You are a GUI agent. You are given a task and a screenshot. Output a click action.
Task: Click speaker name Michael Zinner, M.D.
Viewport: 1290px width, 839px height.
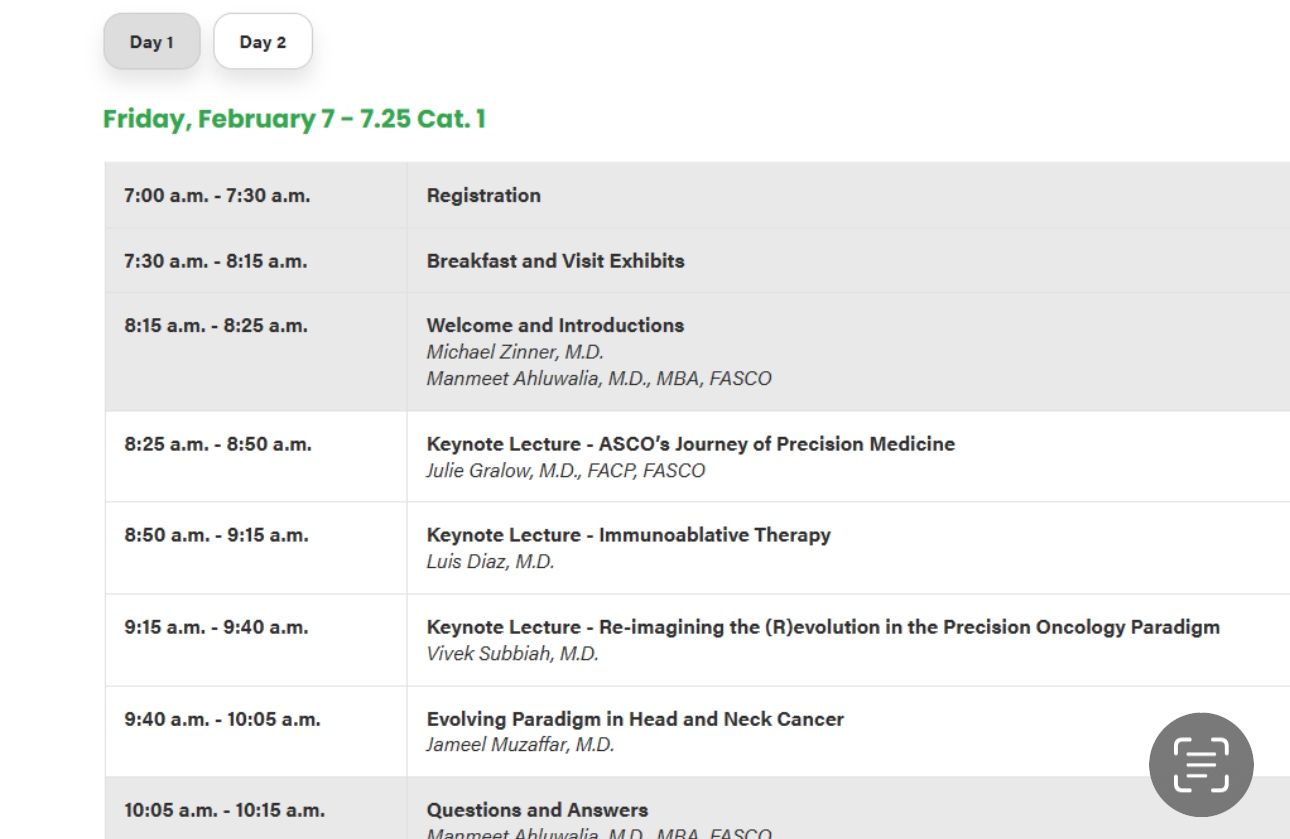pos(515,352)
